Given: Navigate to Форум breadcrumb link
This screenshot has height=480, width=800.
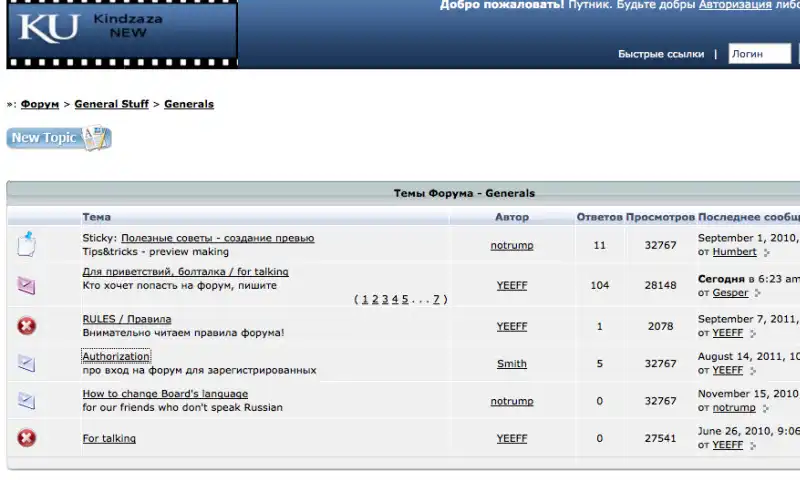Looking at the screenshot, I should 40,104.
